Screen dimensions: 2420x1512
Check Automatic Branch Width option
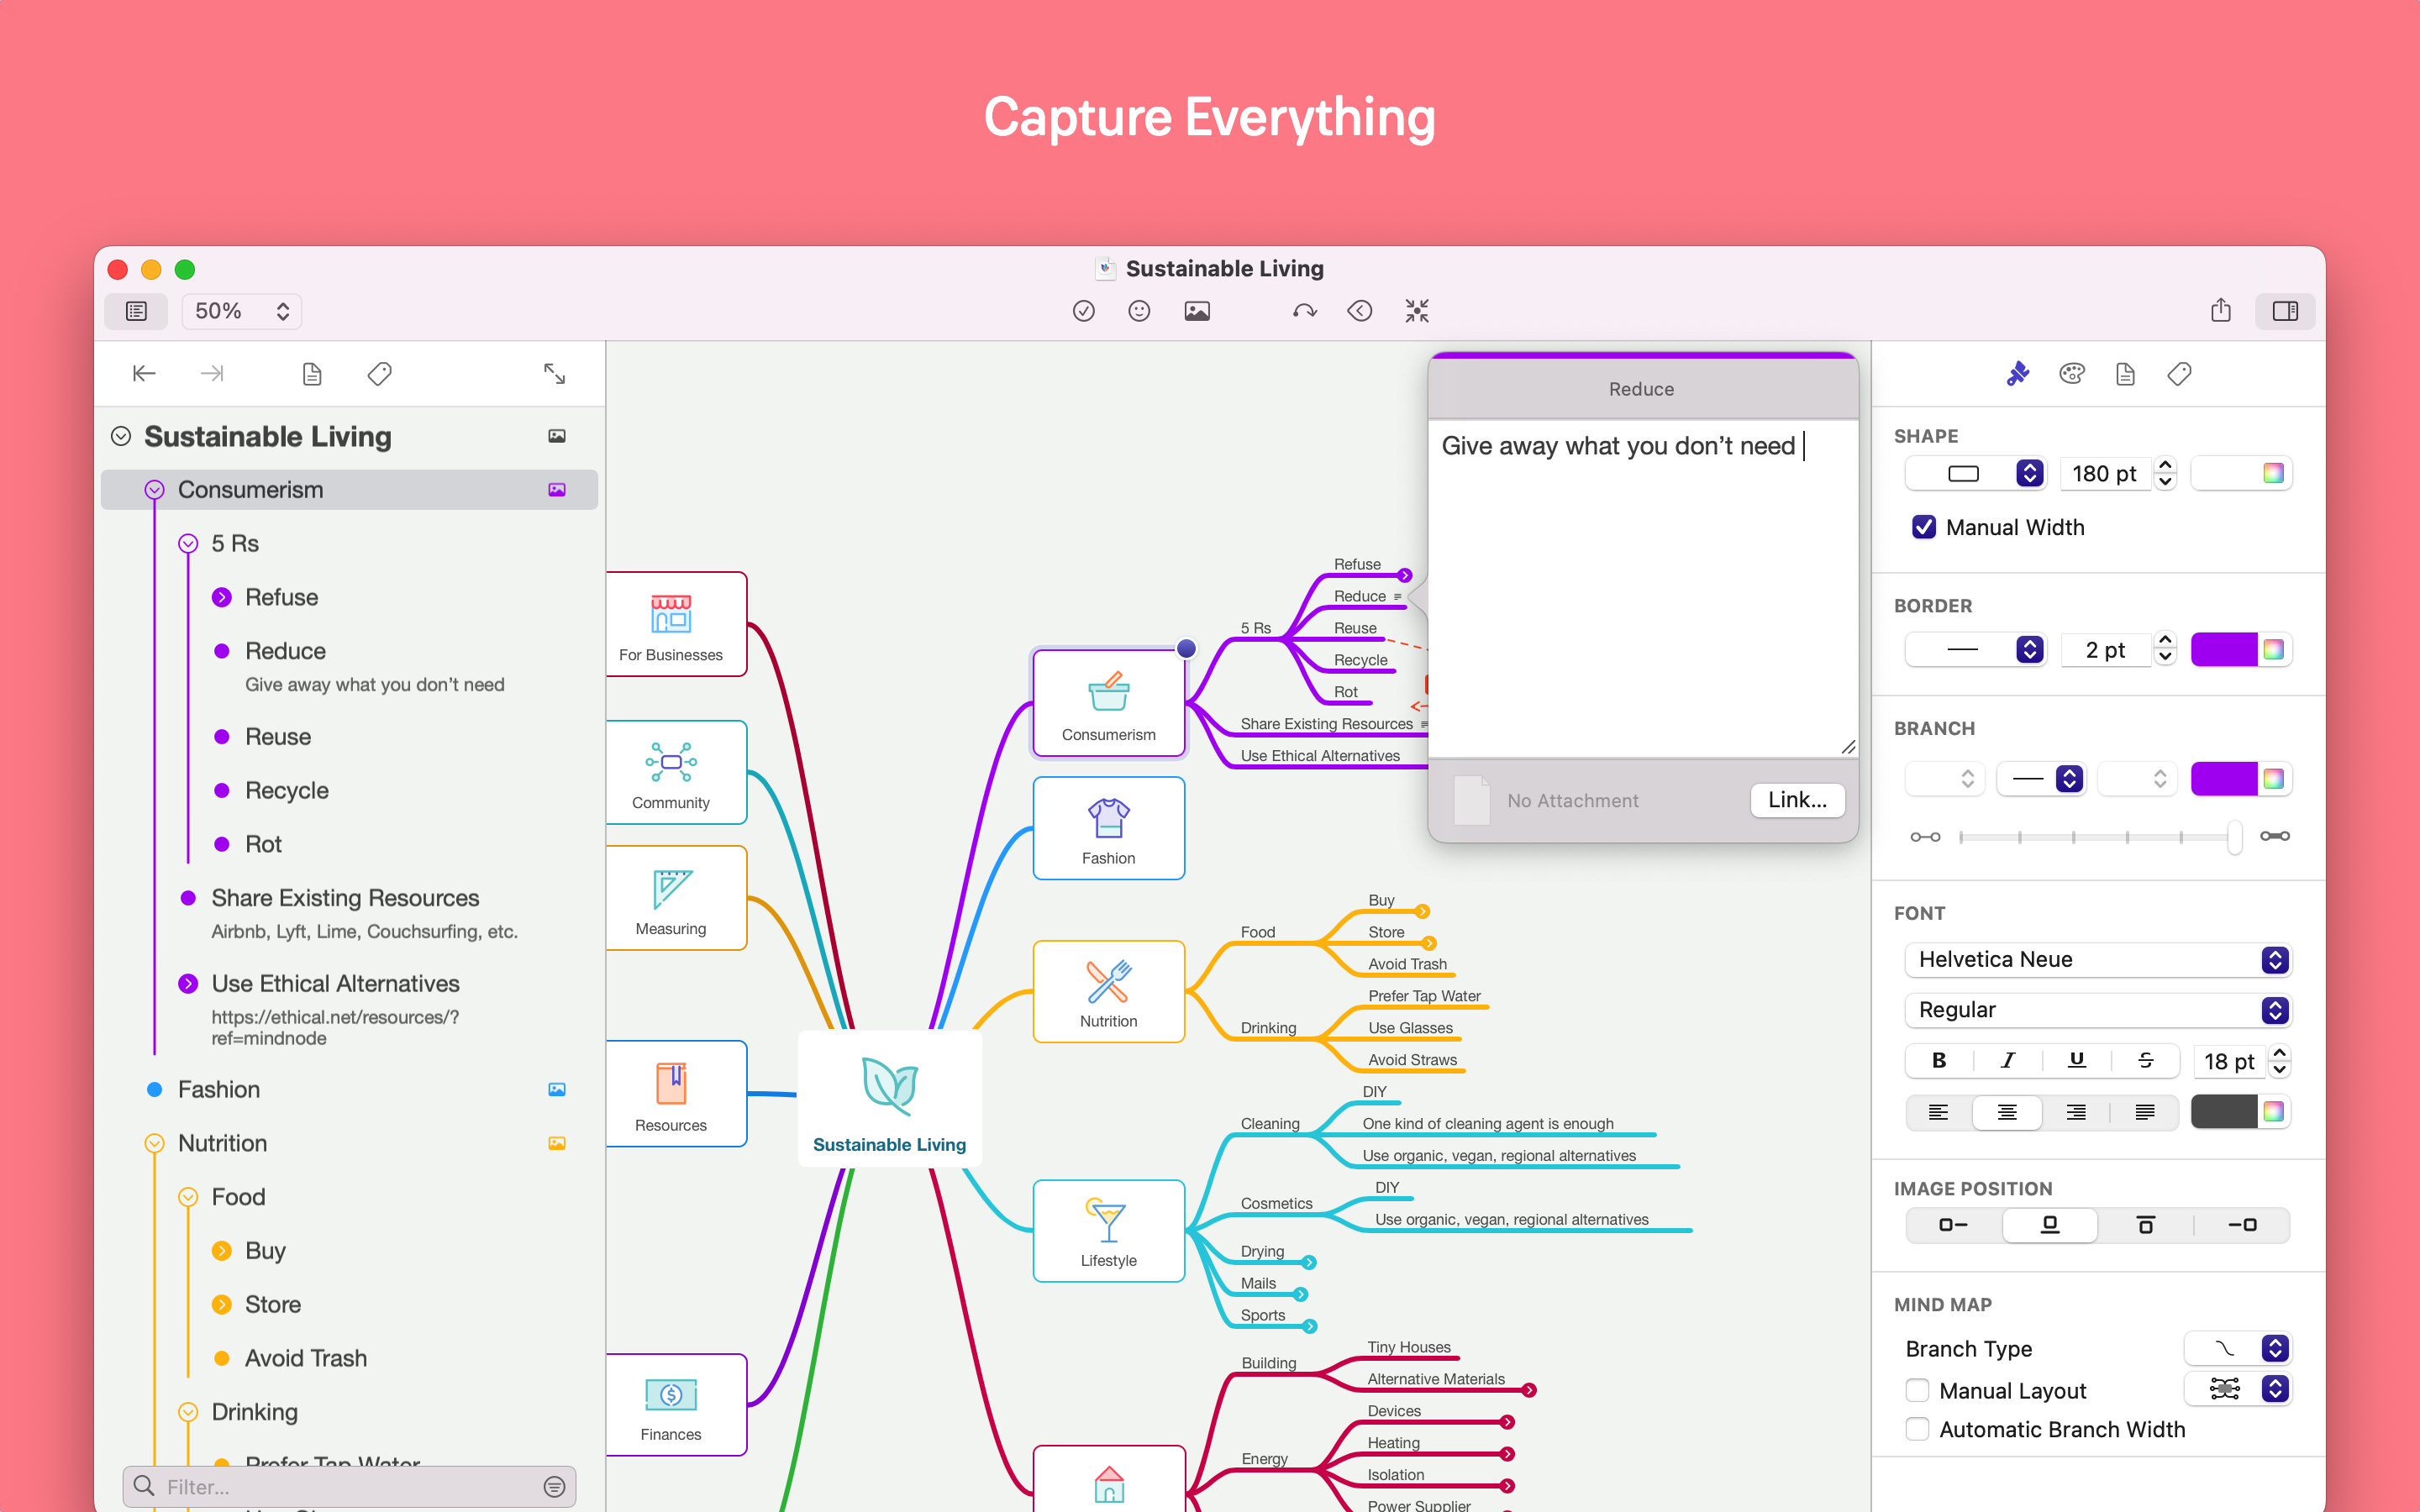(x=1917, y=1429)
